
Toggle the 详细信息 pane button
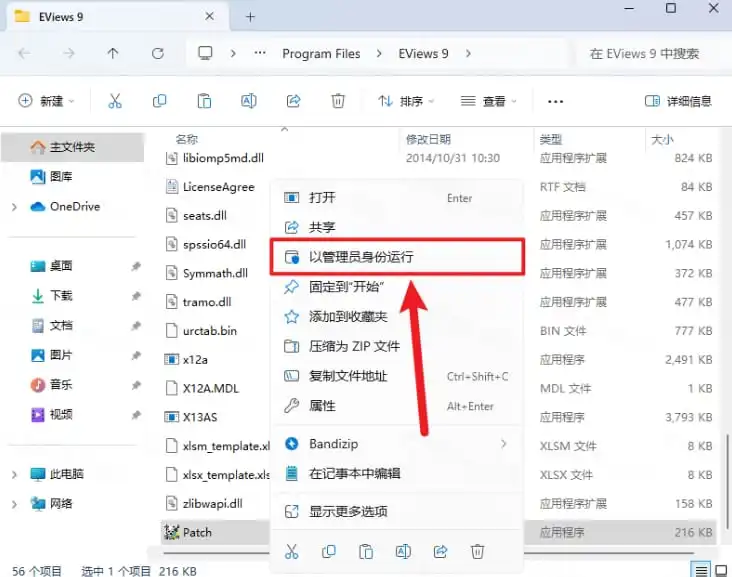pos(678,101)
